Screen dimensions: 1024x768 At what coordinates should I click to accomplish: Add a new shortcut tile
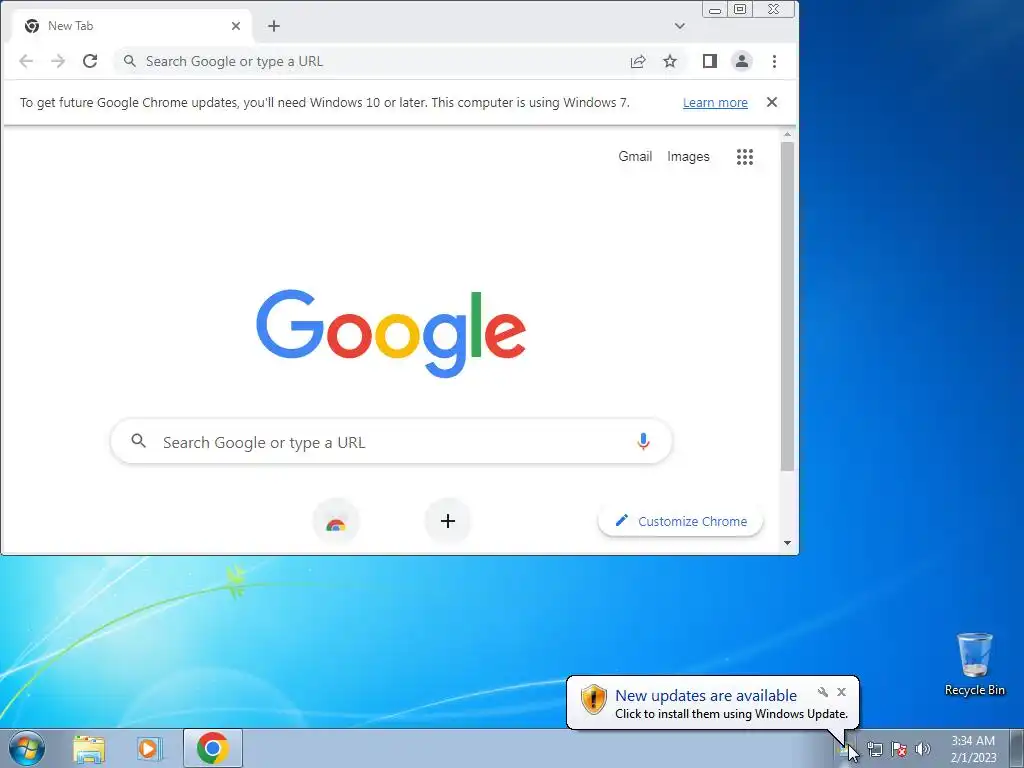click(448, 521)
